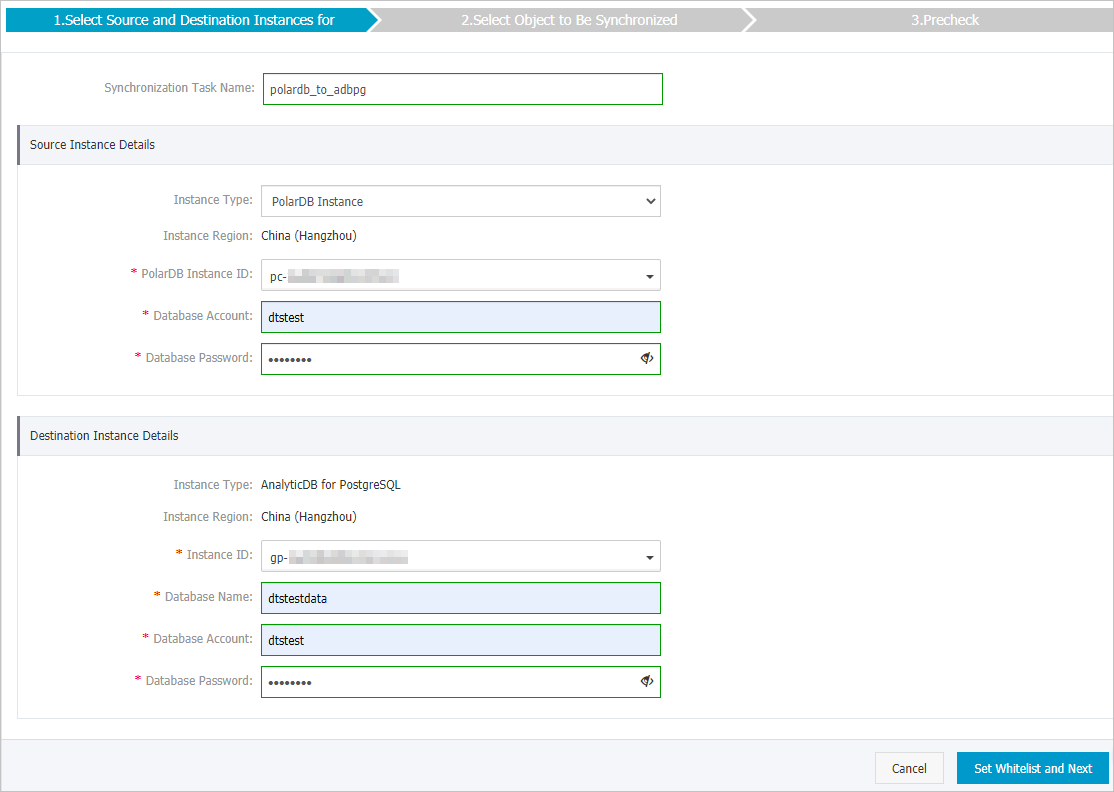Click the Cancel button
This screenshot has height=792, width=1114.
click(x=908, y=768)
